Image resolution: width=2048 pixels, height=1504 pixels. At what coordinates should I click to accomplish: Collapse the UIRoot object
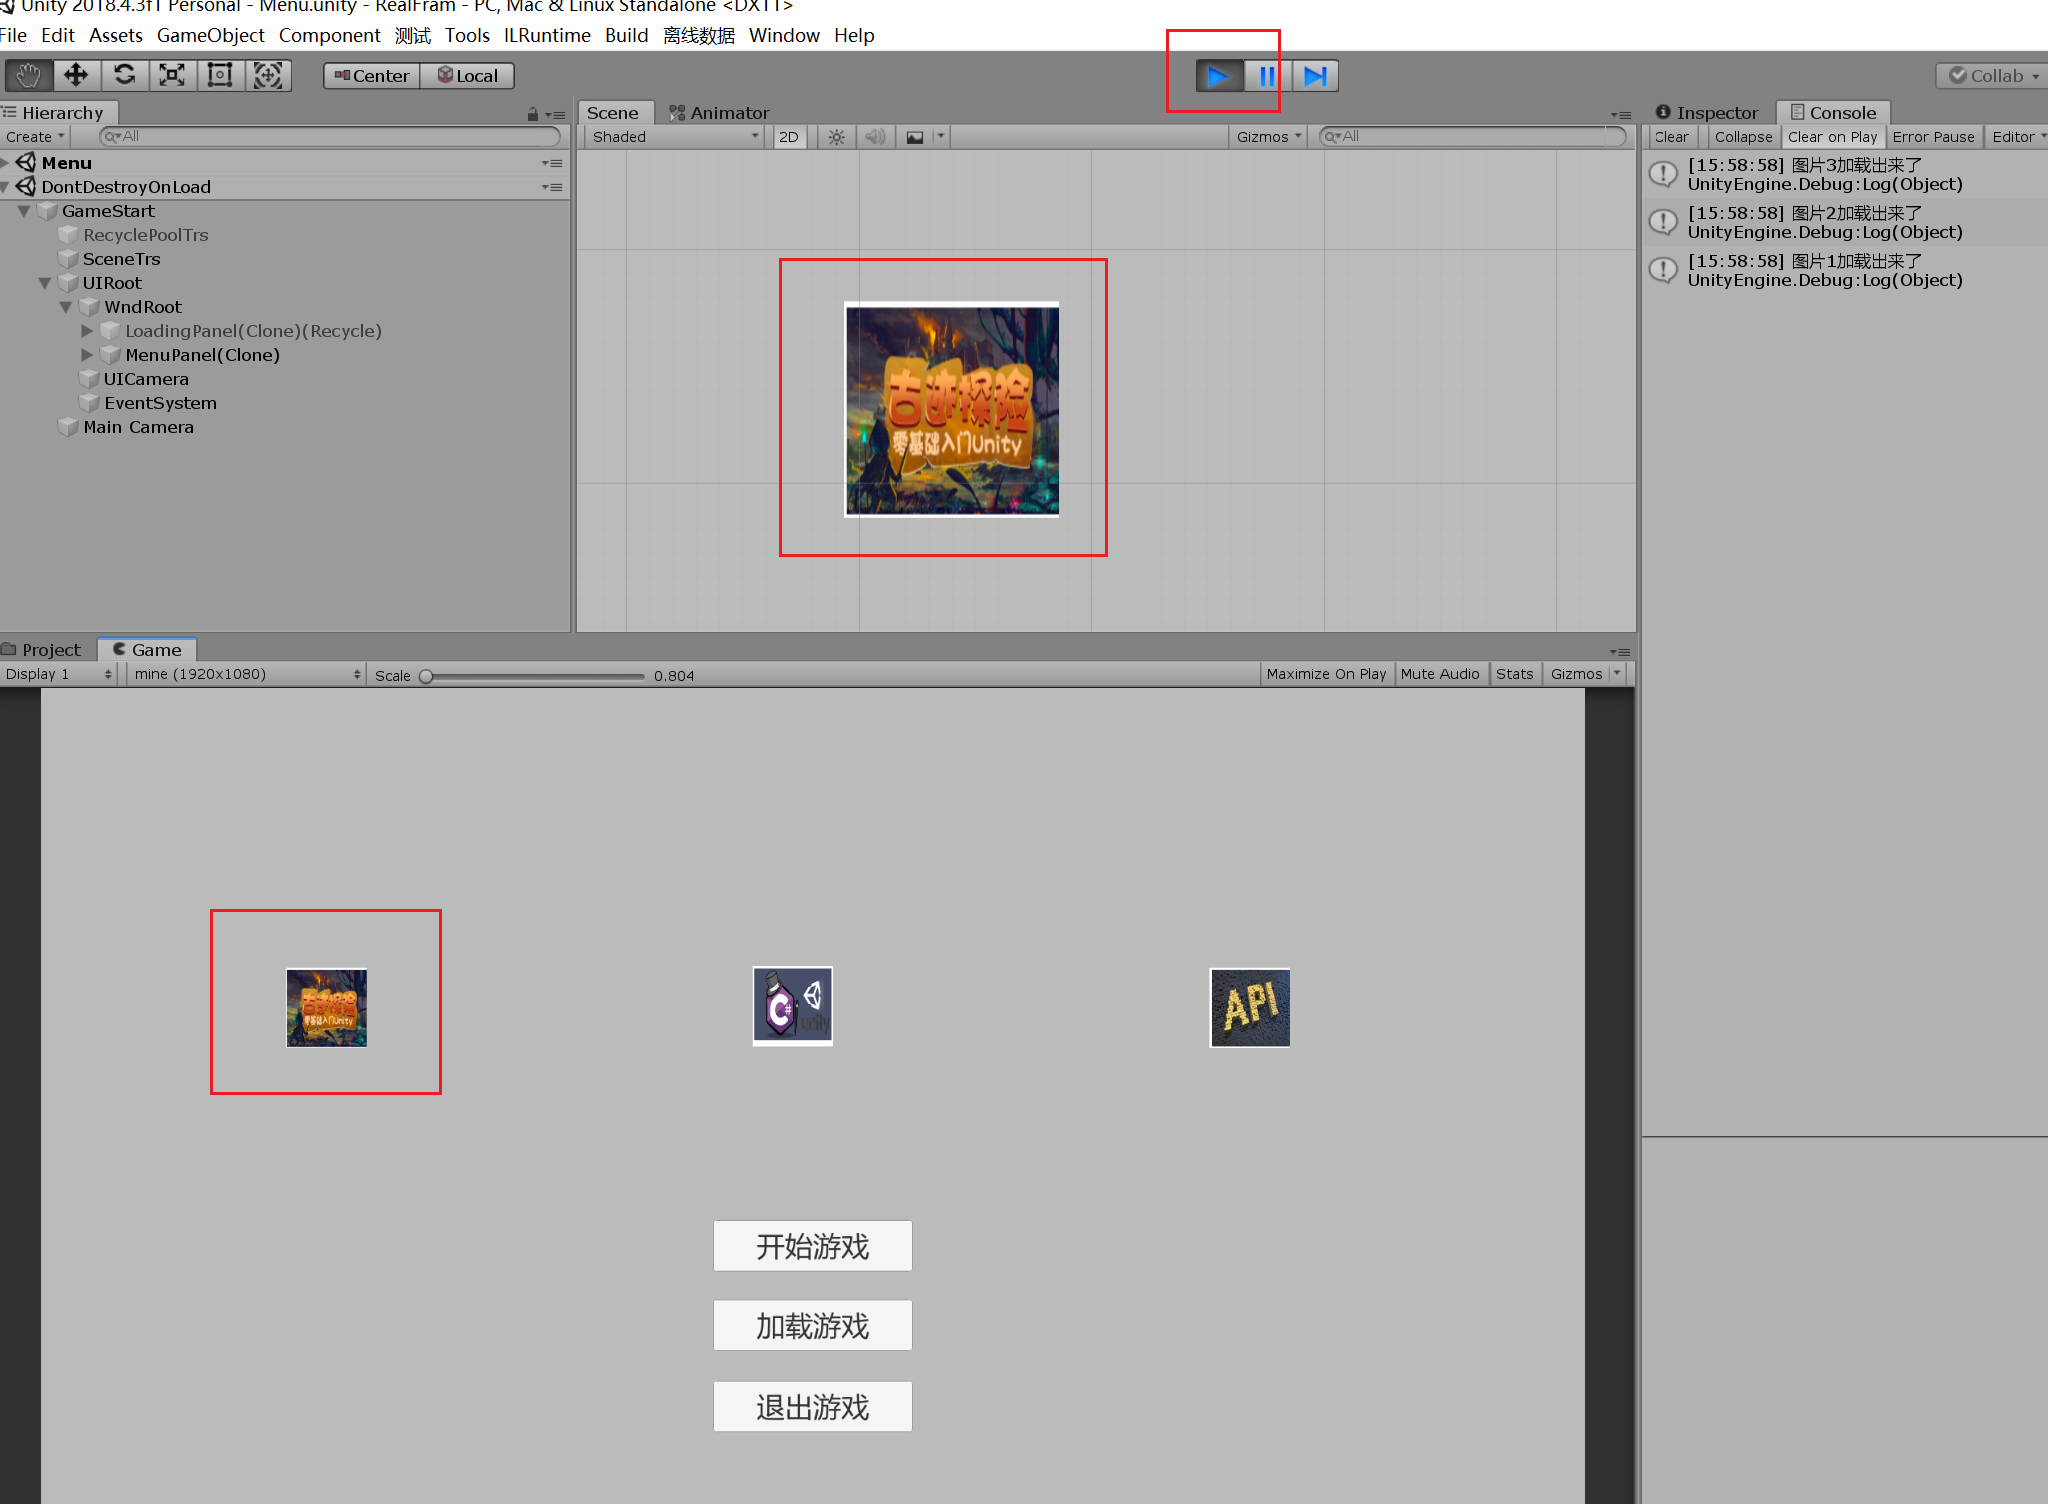tap(45, 283)
